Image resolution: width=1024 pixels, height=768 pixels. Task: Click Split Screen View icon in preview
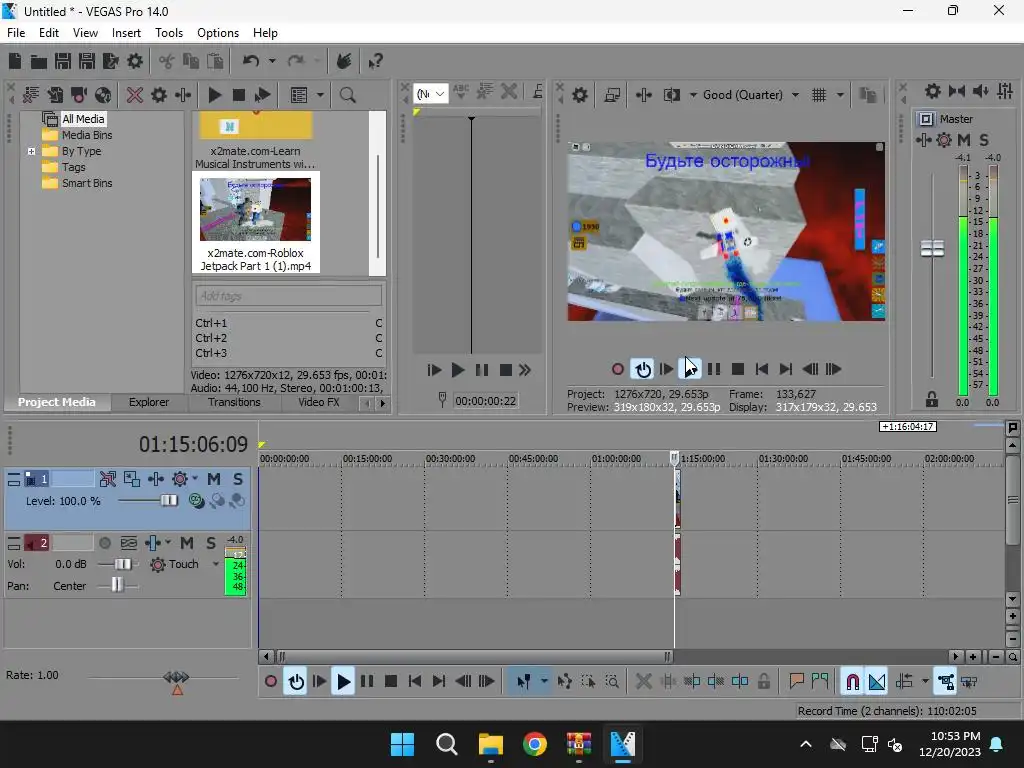671,95
